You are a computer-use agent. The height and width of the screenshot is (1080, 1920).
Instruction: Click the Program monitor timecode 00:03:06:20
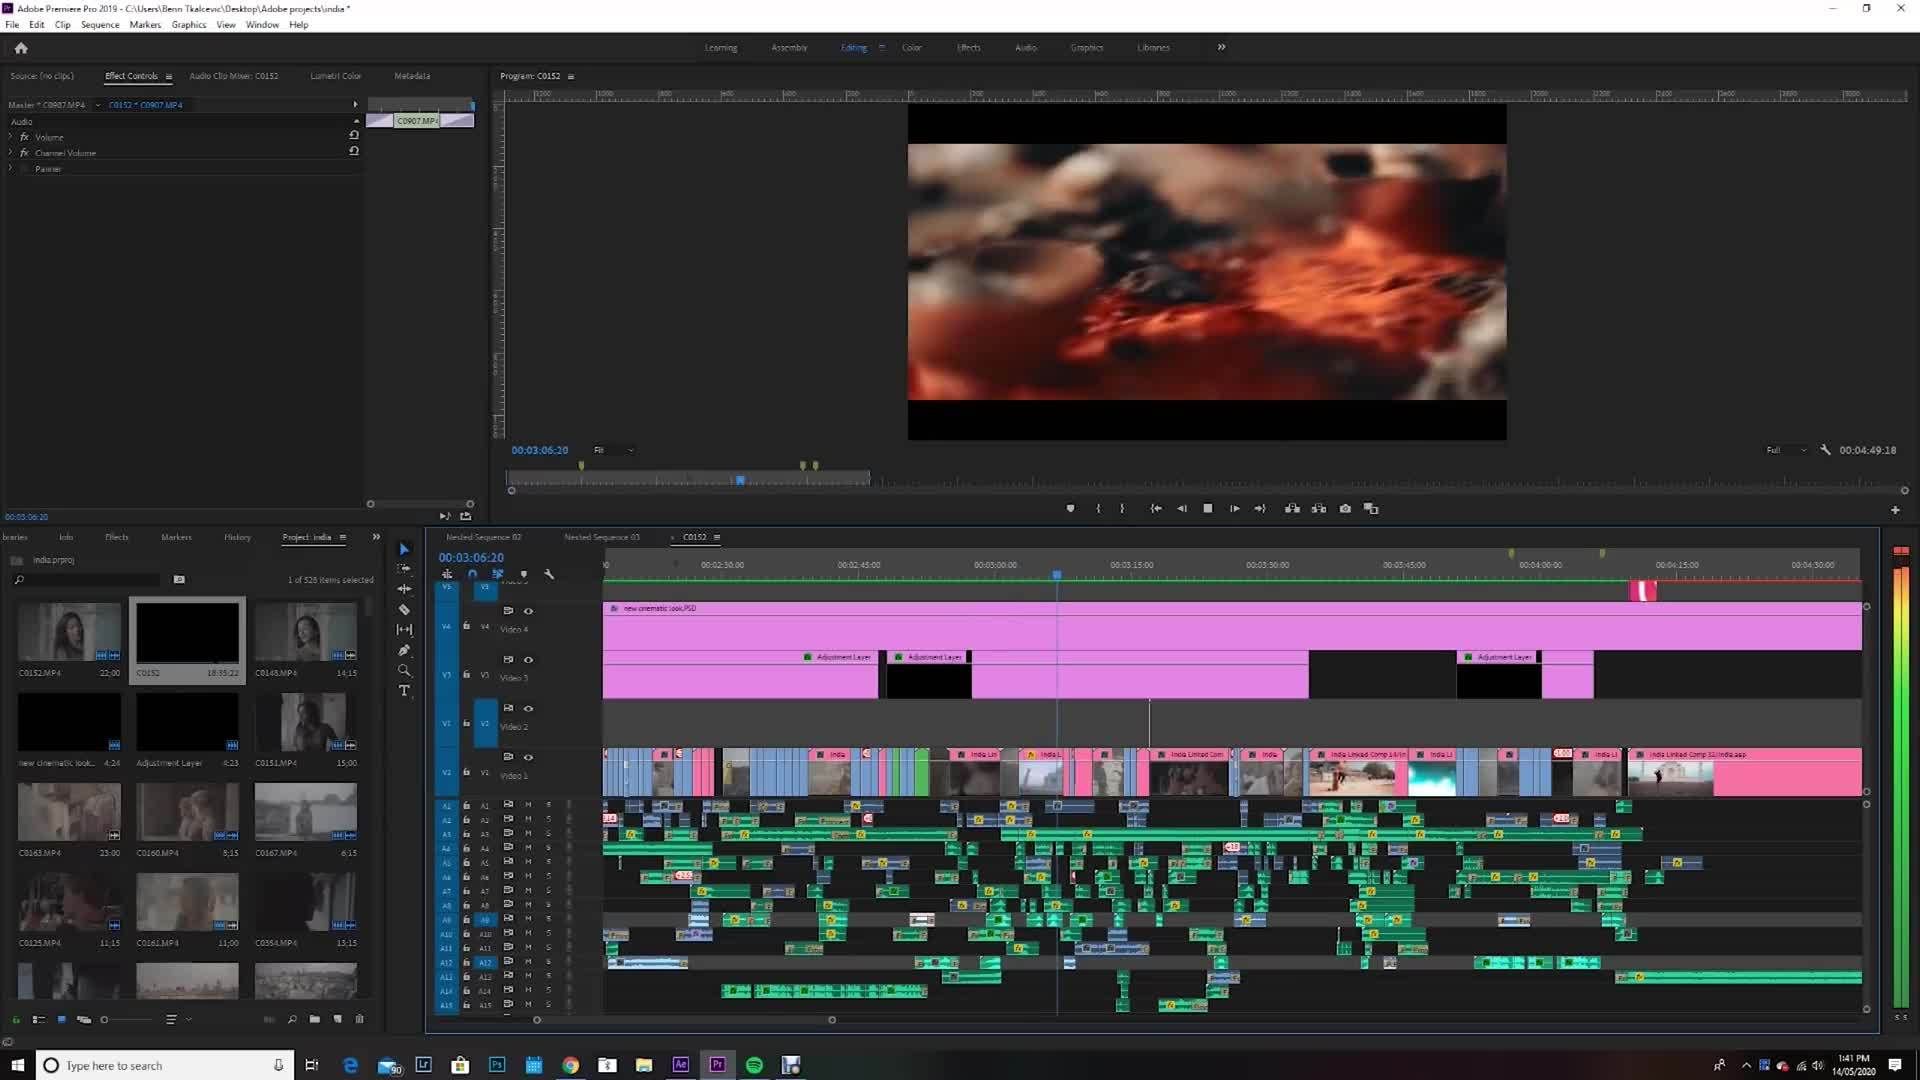click(x=539, y=451)
